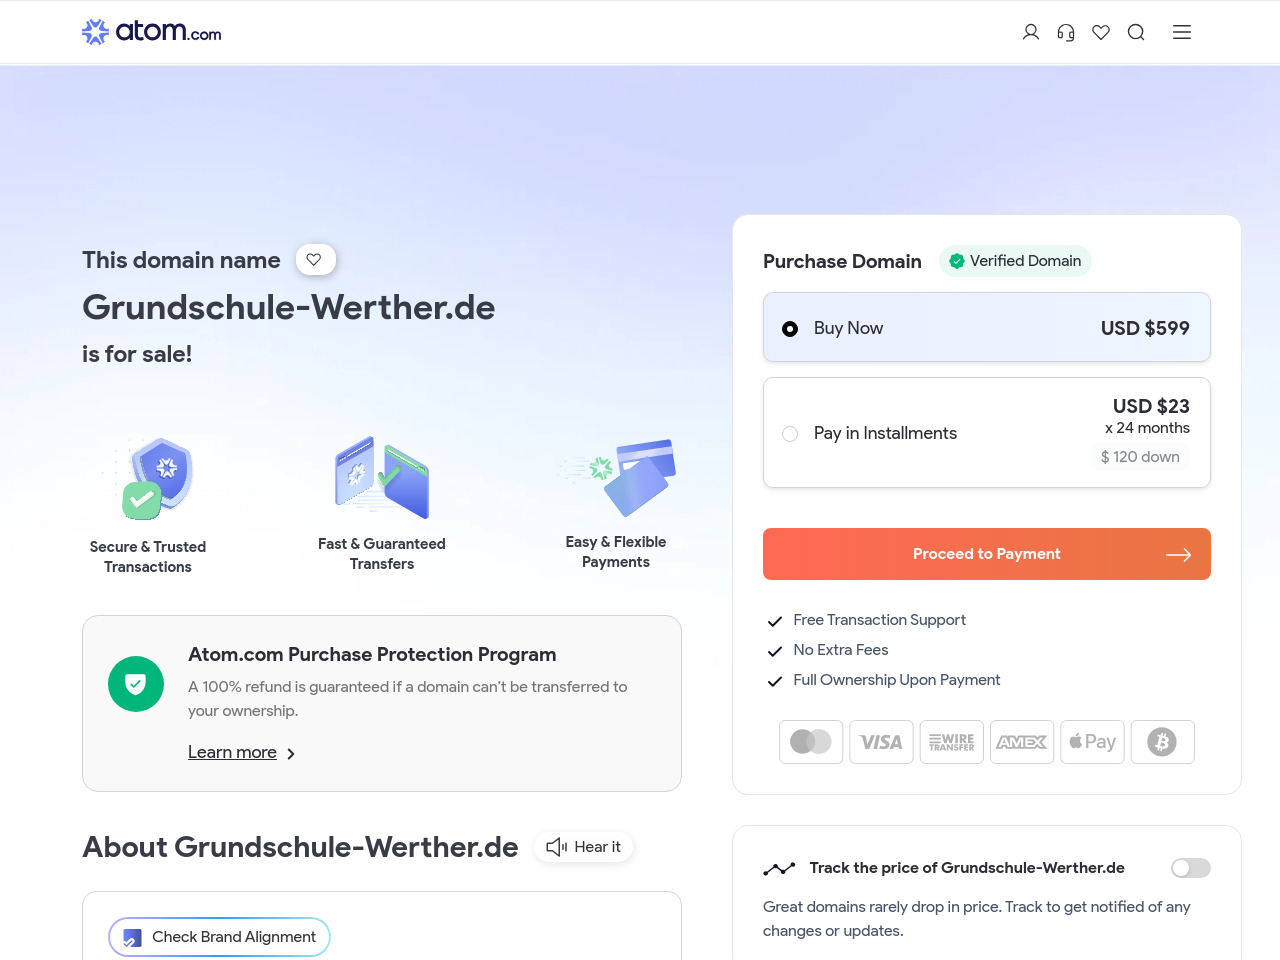Screen dimensions: 1280x960
Task: Open the user account icon
Action: pos(1031,32)
